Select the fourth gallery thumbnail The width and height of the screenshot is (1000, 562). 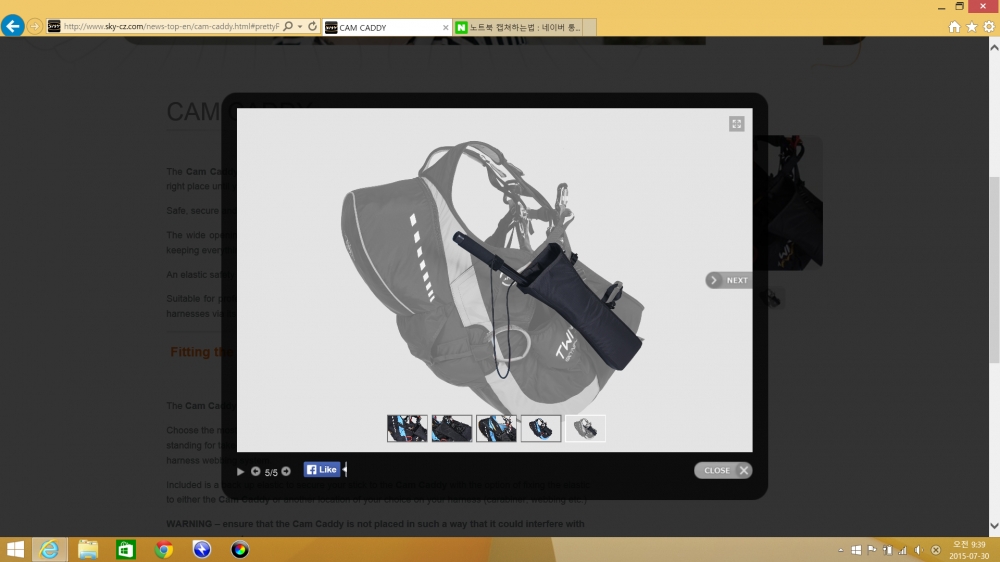(541, 428)
